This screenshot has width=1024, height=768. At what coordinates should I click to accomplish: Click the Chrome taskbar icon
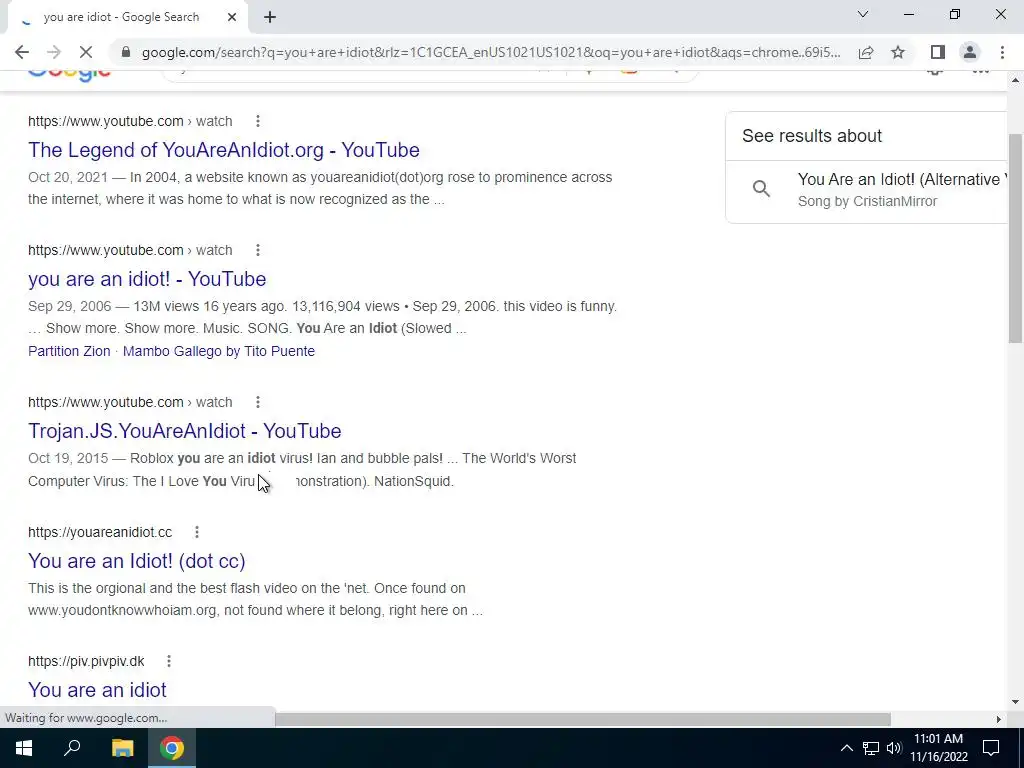coord(171,748)
